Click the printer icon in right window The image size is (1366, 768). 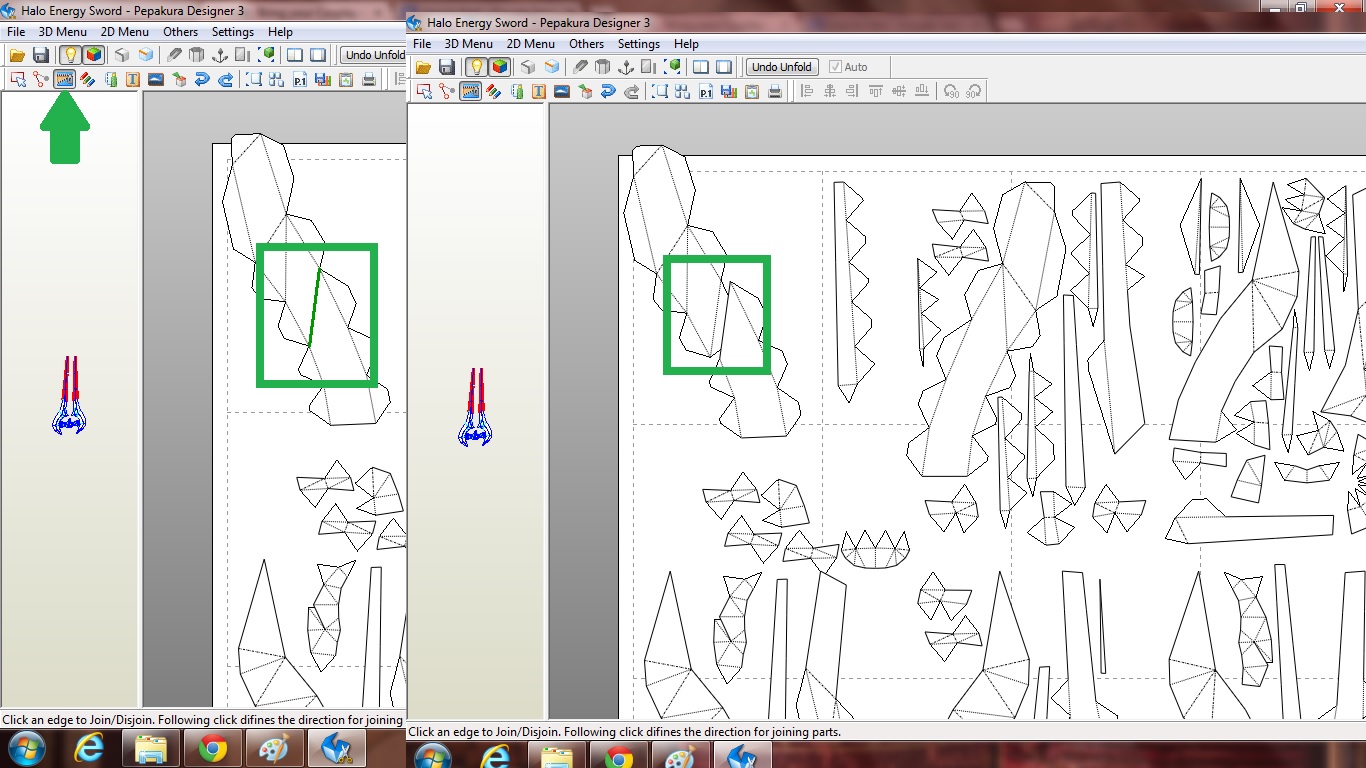point(774,92)
